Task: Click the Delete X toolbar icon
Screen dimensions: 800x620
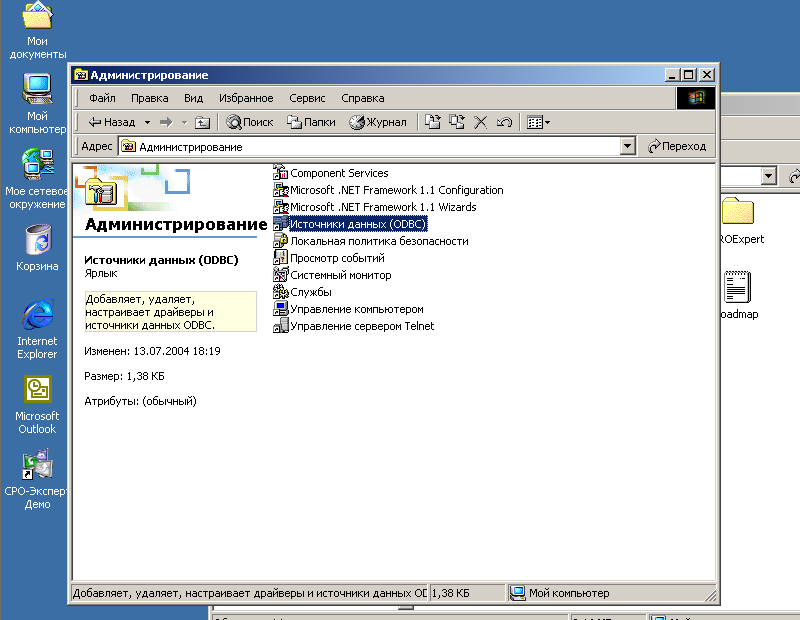Action: (480, 122)
